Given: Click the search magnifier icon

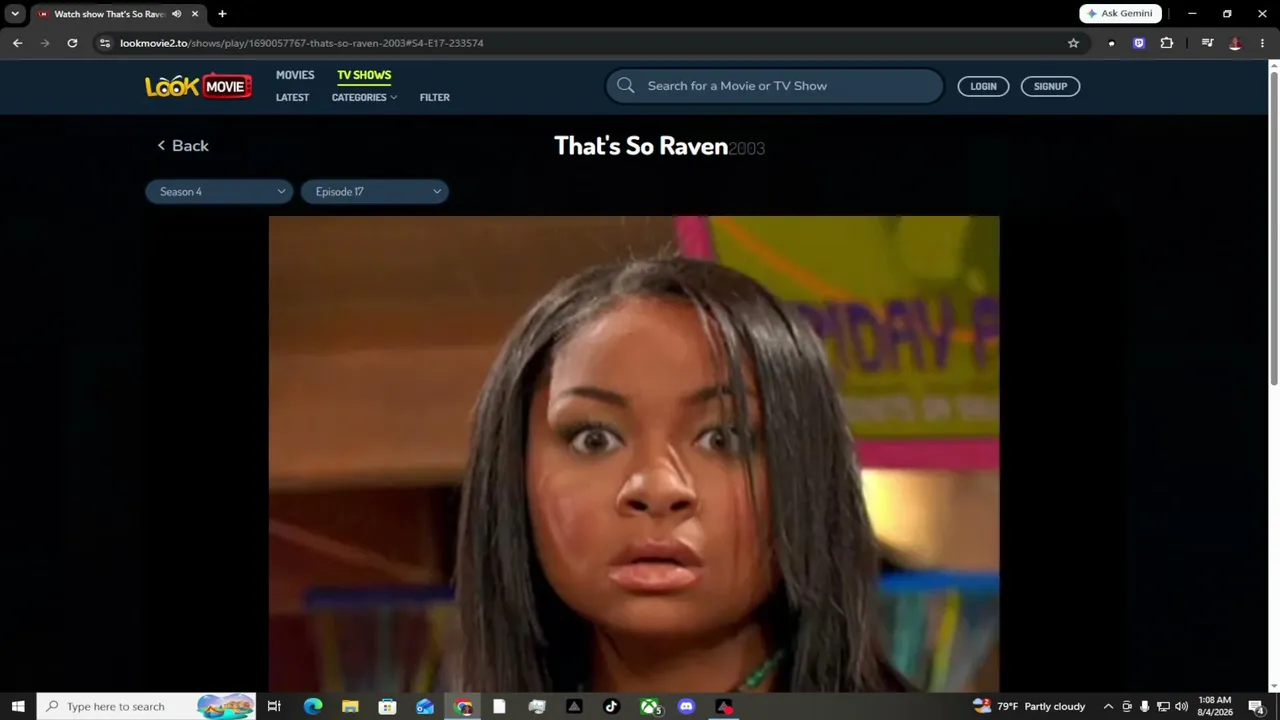Looking at the screenshot, I should 626,86.
